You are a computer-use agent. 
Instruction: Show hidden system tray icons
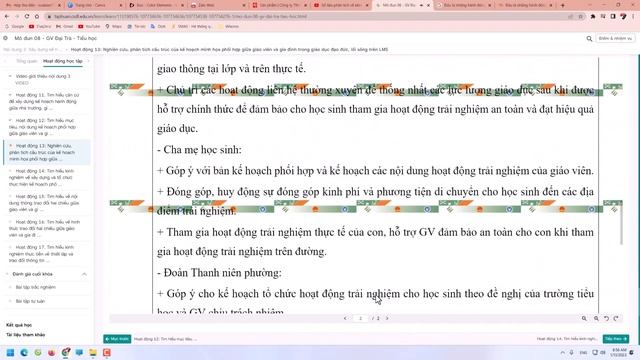562,353
